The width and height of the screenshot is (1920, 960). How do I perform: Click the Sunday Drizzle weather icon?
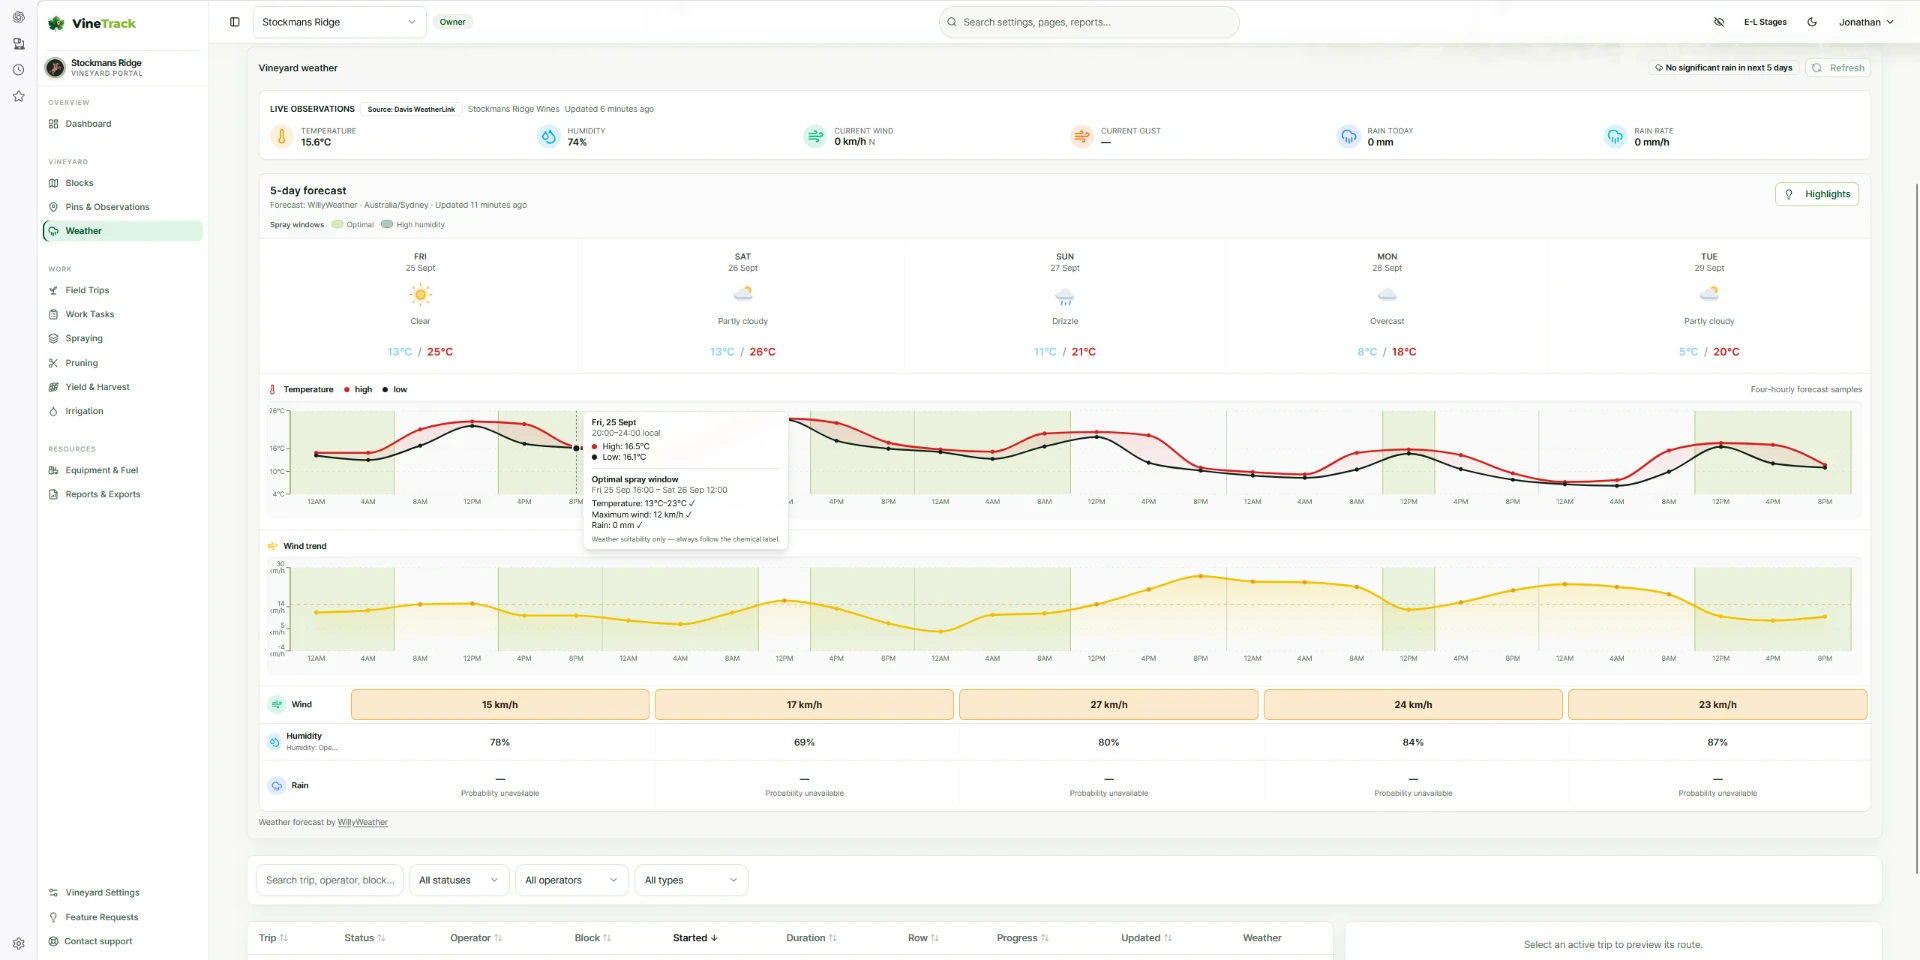coord(1065,296)
